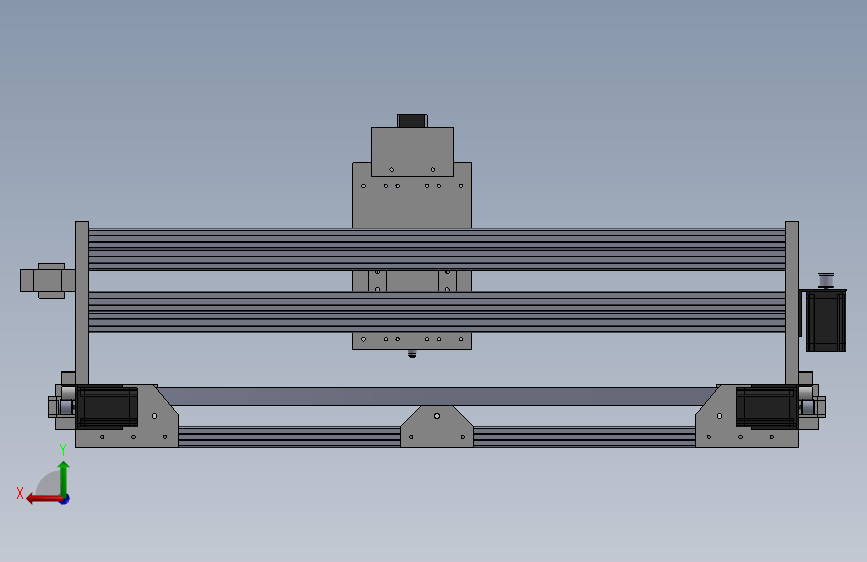This screenshot has height=562, width=867.
Task: Click the blue Z axis ball of the orientation triad
Action: [x=65, y=499]
